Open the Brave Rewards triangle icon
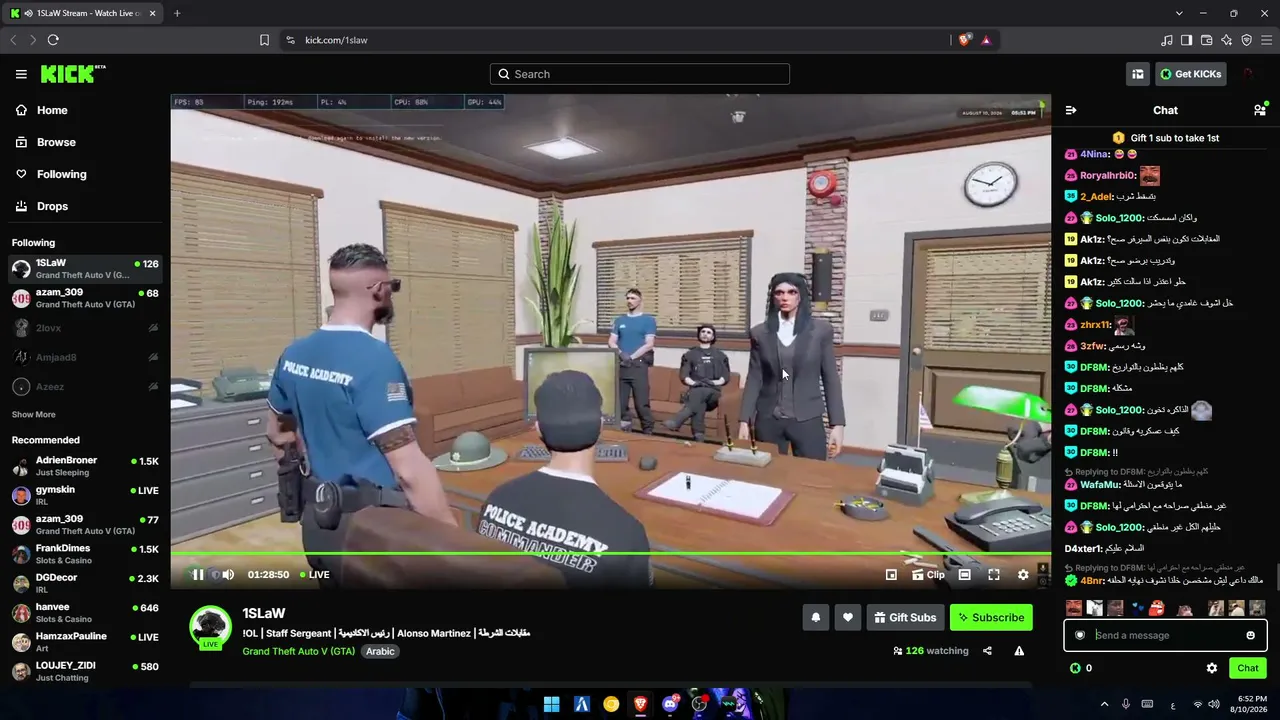This screenshot has width=1280, height=720. [986, 40]
